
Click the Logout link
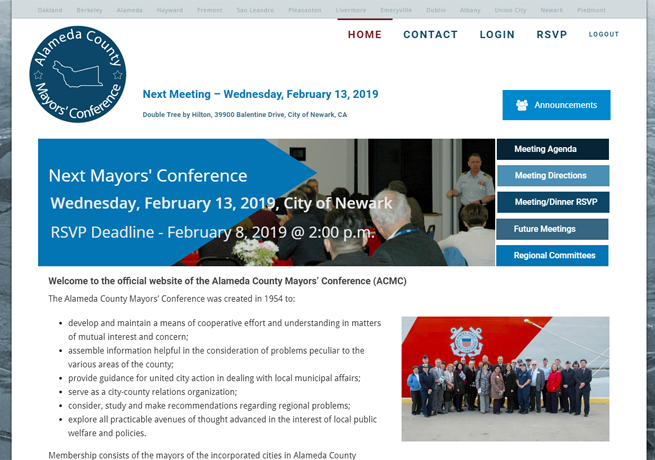[604, 34]
